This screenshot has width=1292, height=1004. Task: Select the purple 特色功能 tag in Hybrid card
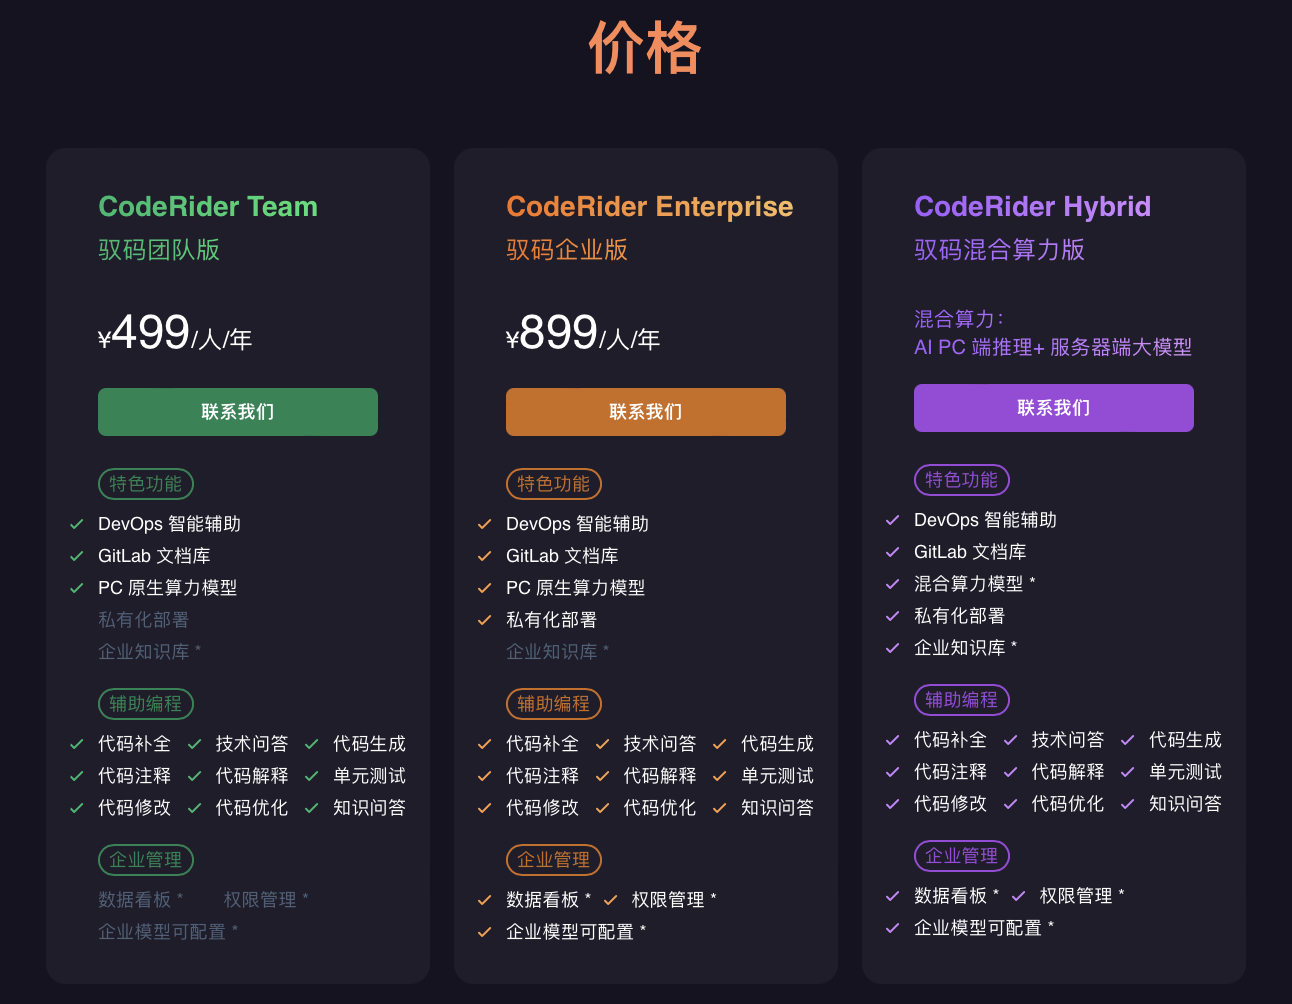tap(962, 480)
